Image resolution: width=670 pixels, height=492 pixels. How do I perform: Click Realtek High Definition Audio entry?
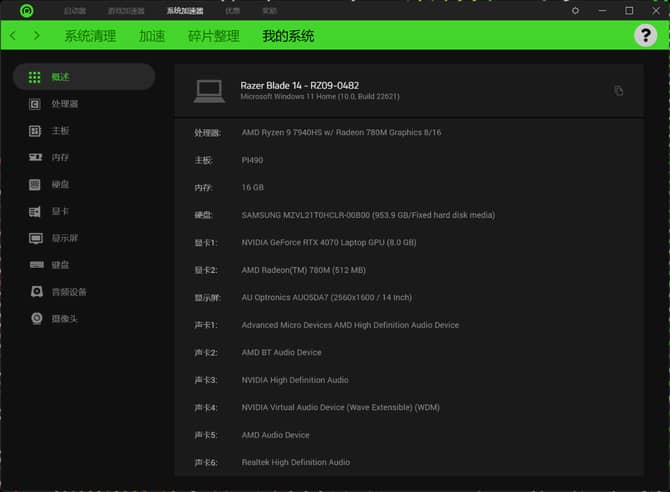point(296,463)
